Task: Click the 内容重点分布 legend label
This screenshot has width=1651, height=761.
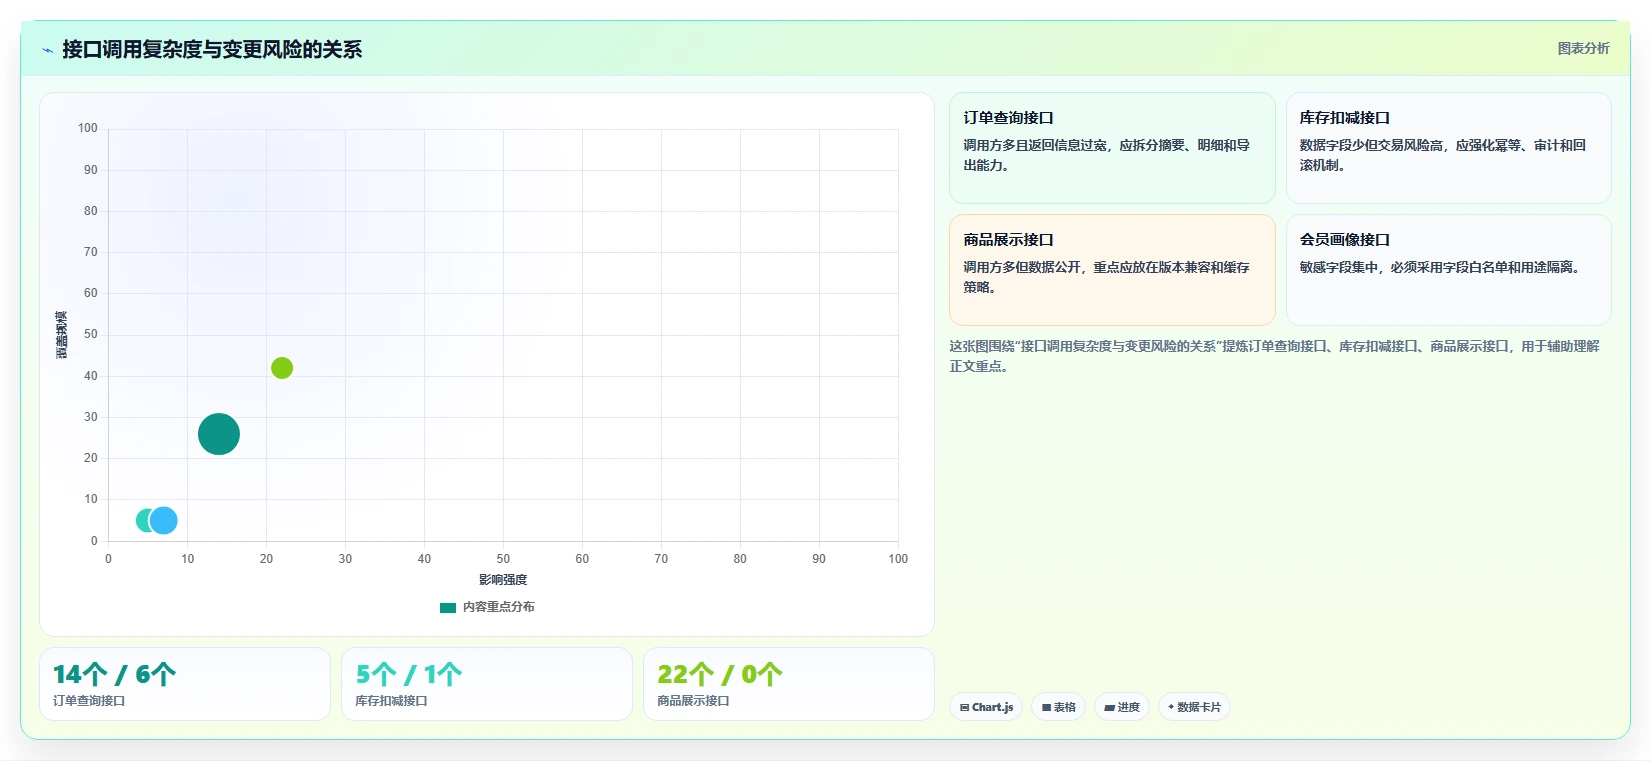Action: 498,607
